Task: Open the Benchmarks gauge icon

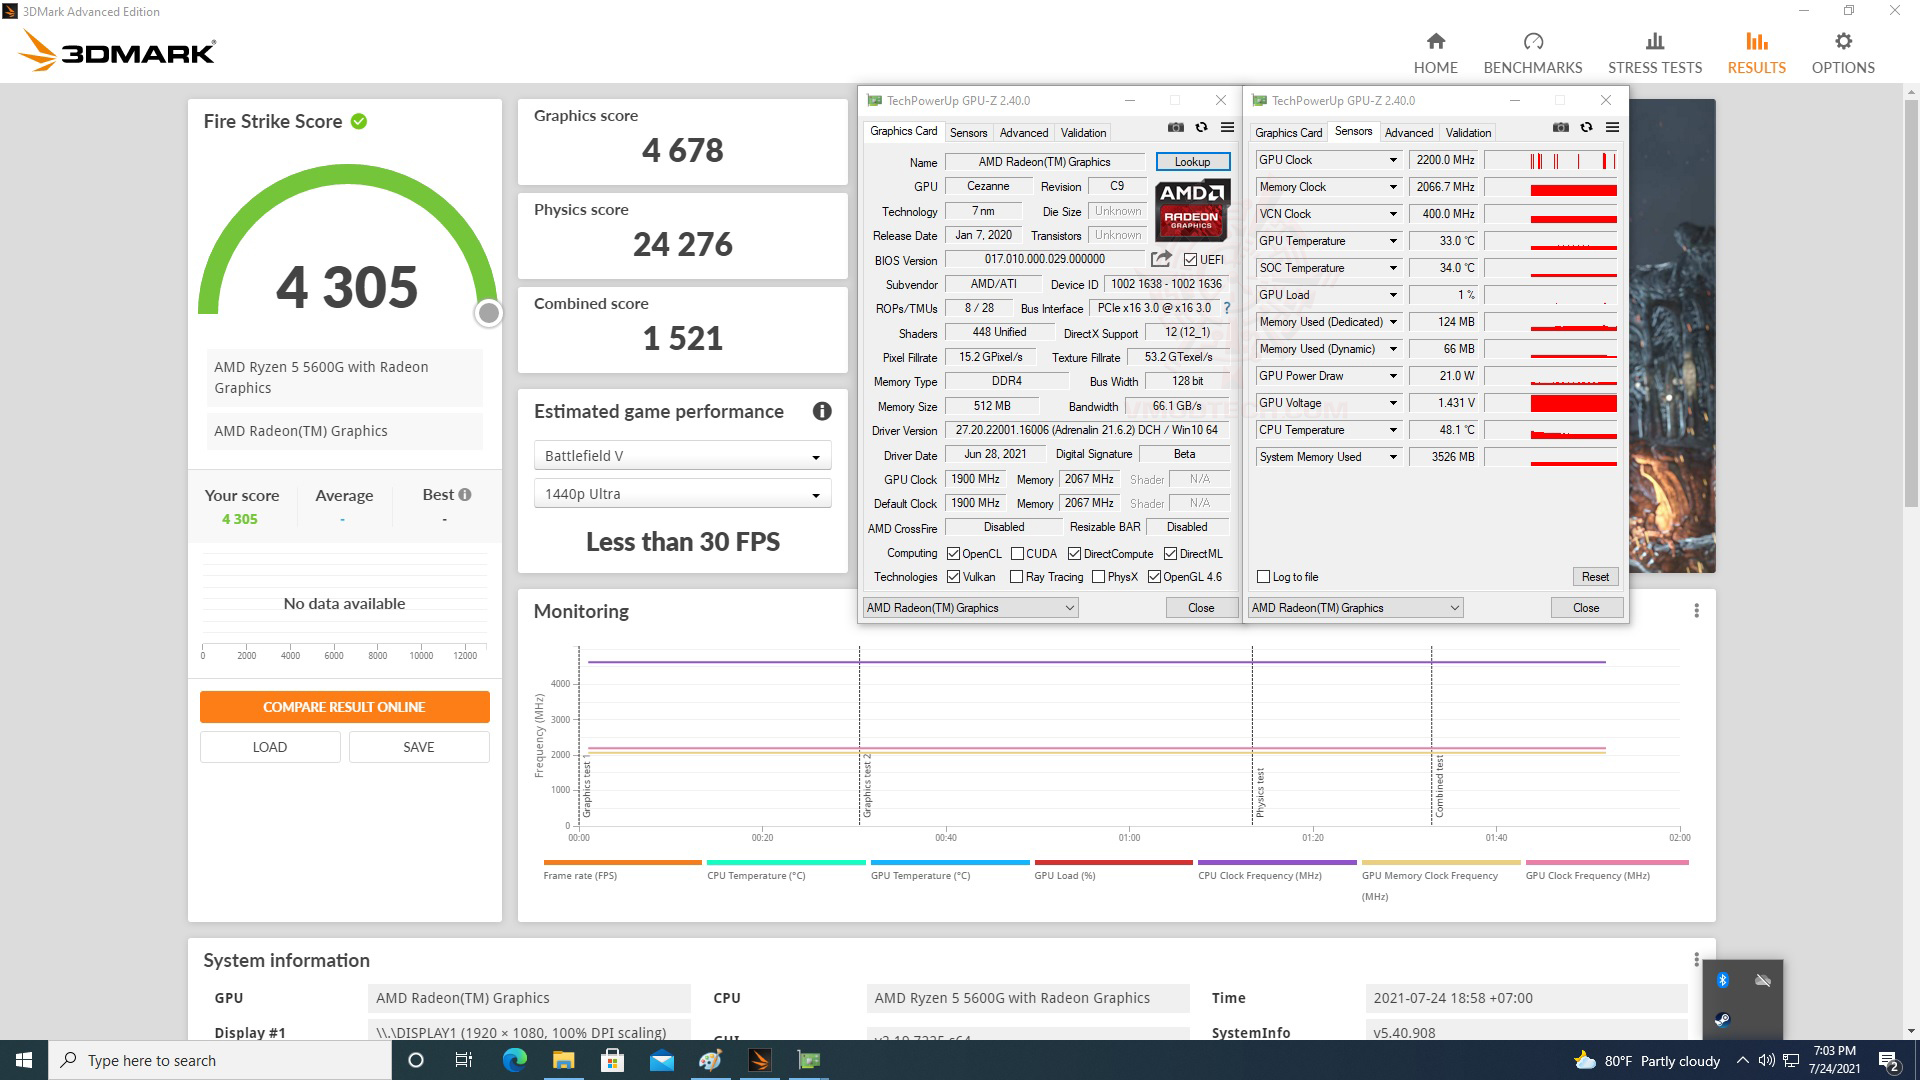Action: (1532, 42)
